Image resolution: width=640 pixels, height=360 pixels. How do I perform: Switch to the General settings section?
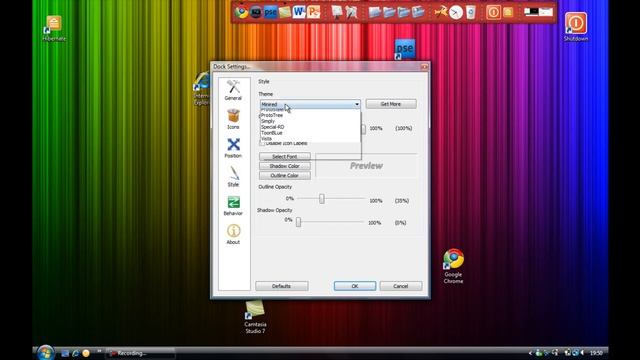click(233, 90)
